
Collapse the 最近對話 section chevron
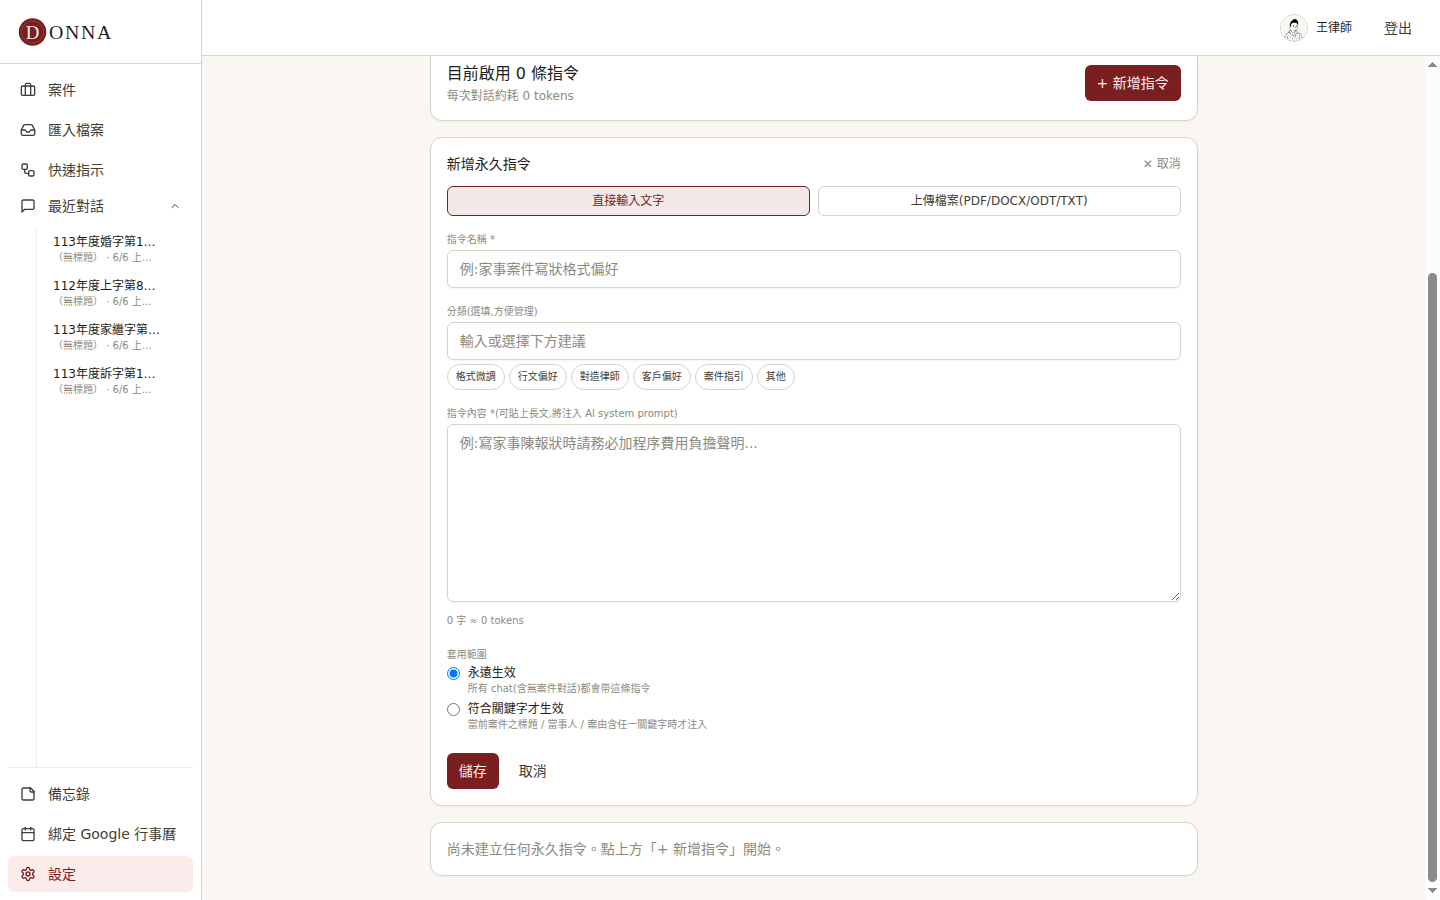coord(175,206)
